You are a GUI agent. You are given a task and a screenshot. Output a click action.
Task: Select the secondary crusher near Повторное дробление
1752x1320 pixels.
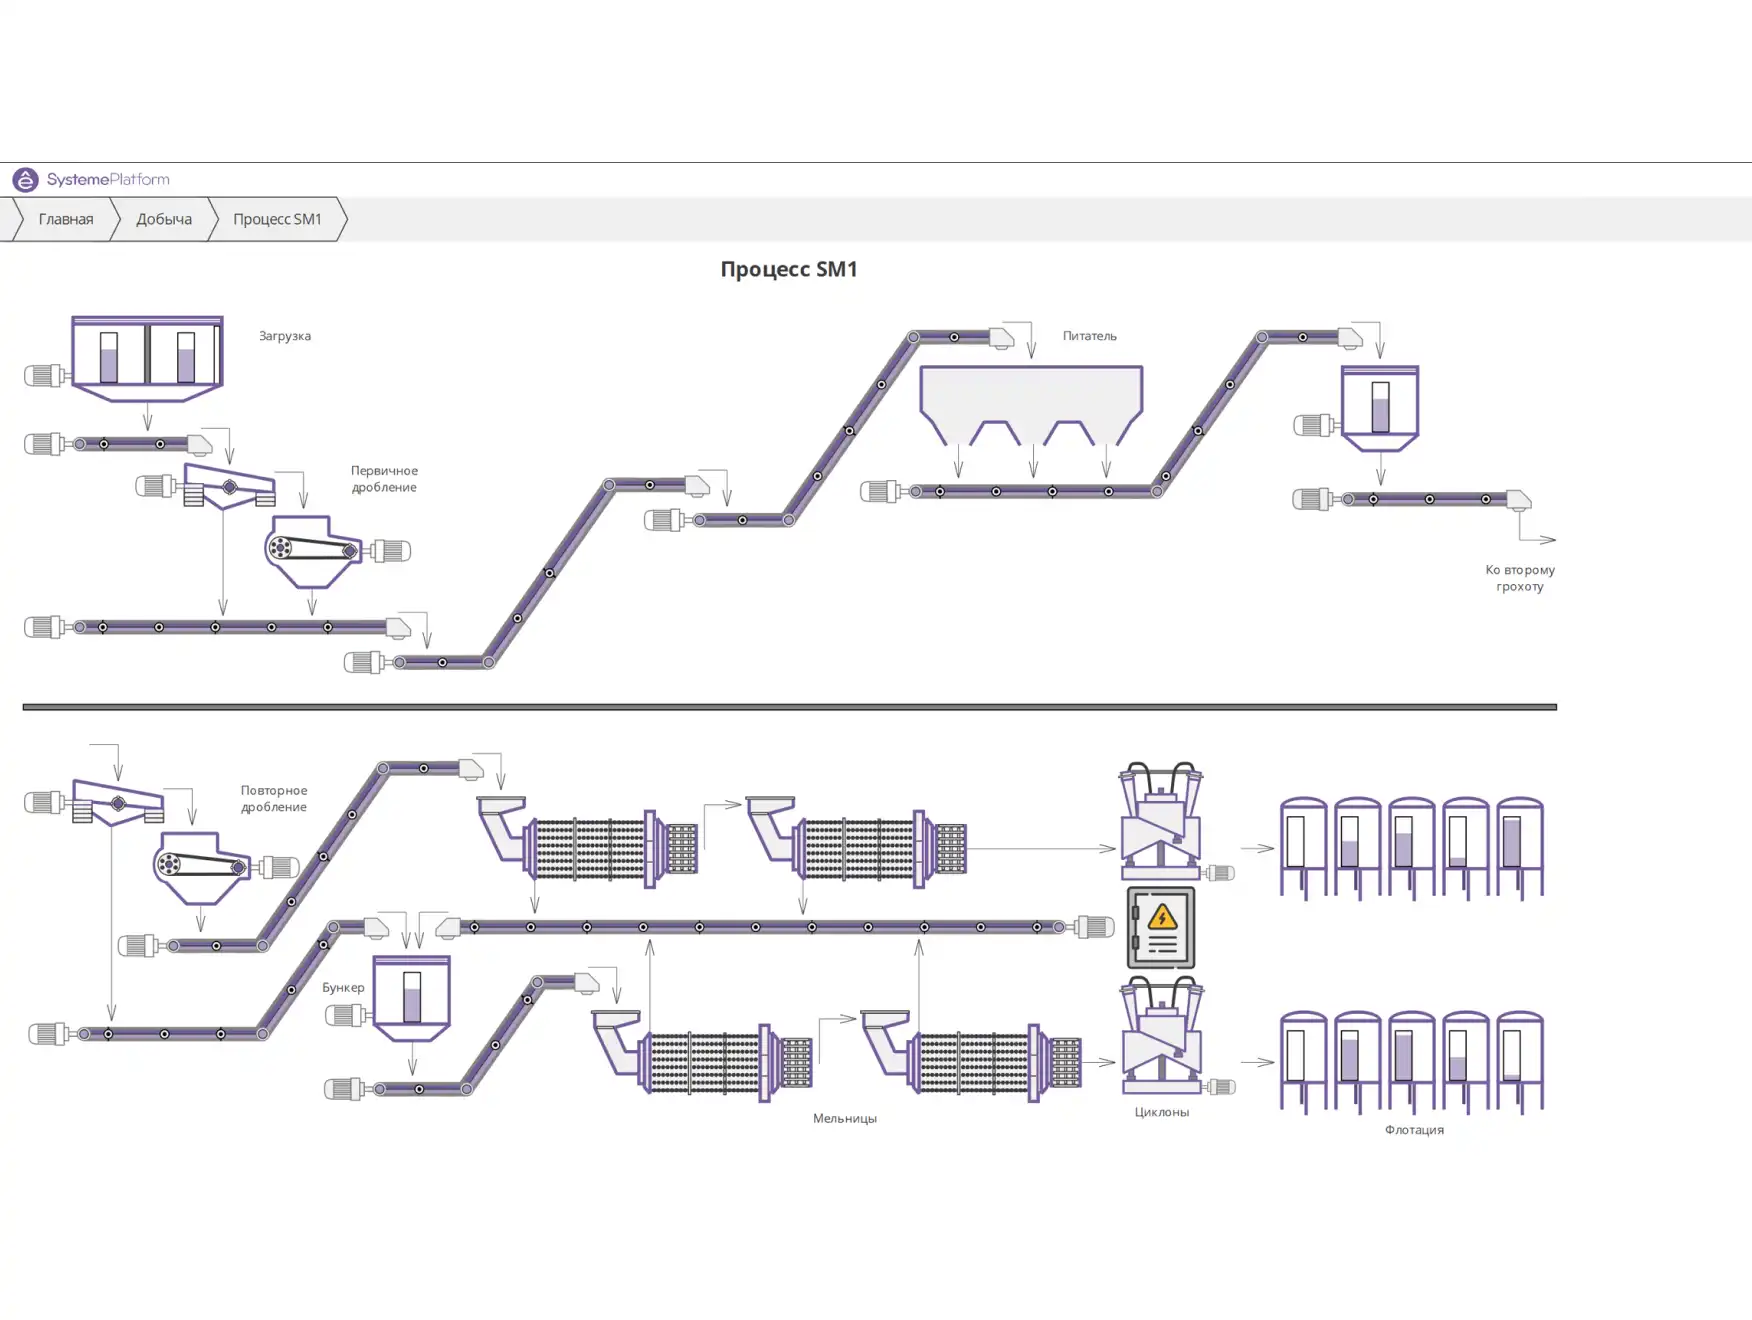click(x=201, y=866)
